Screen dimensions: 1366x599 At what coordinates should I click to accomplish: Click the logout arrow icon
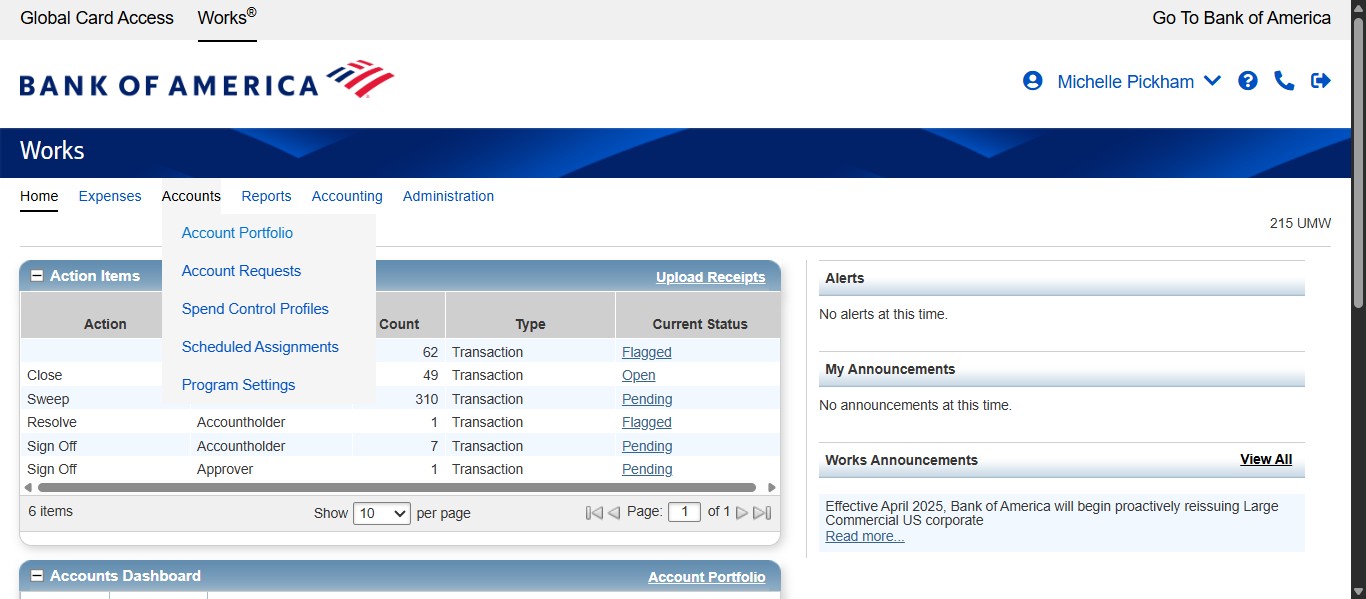tap(1321, 81)
